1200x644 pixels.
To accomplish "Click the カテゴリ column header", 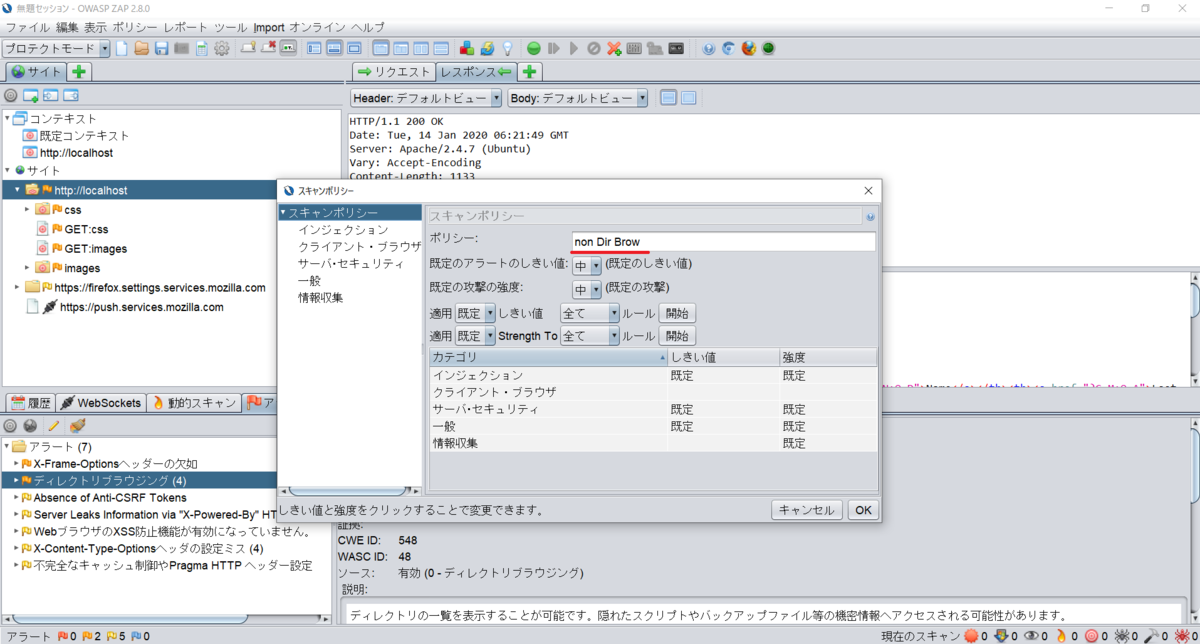I will click(548, 357).
